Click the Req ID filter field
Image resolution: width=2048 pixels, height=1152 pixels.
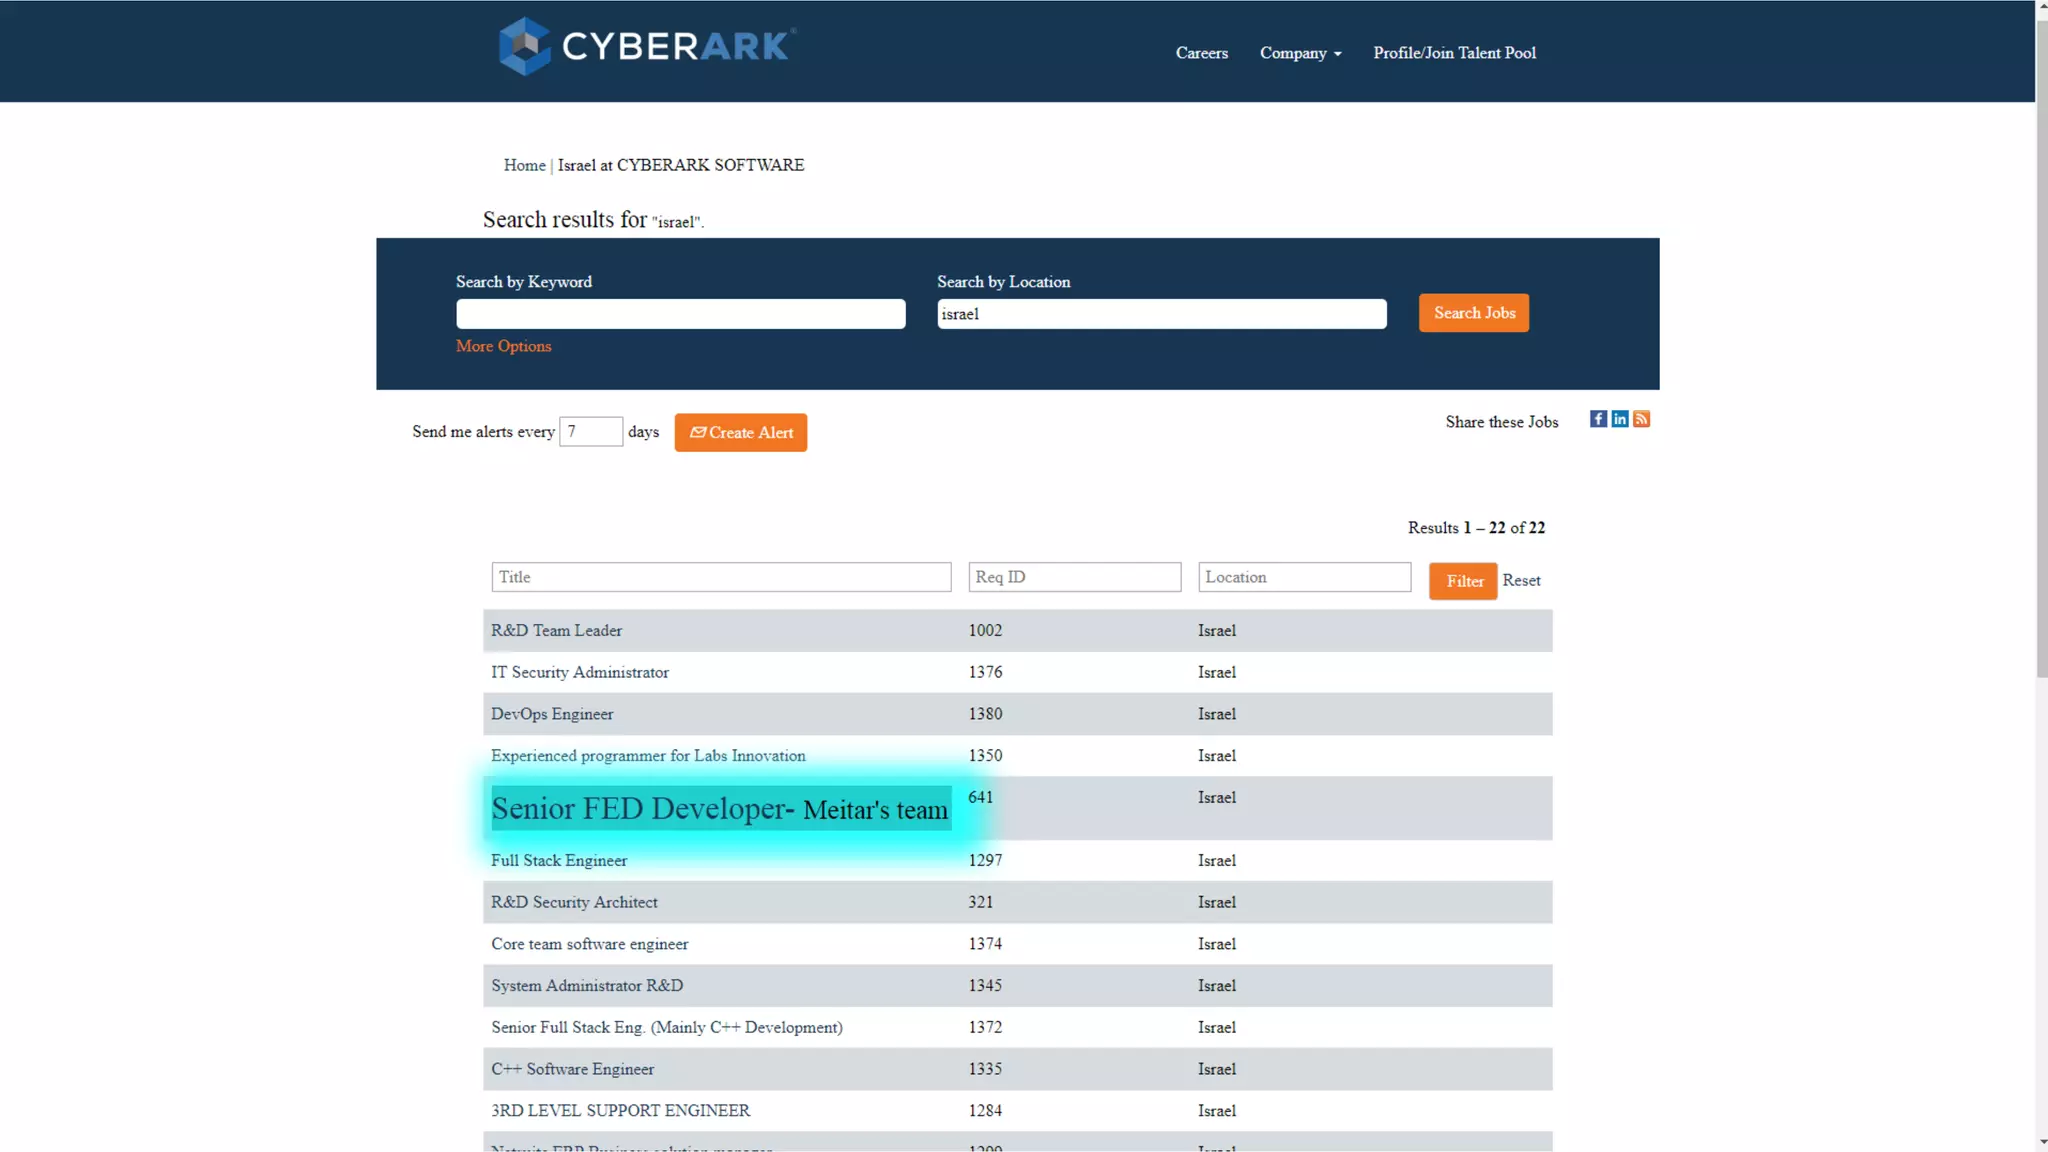coord(1074,577)
